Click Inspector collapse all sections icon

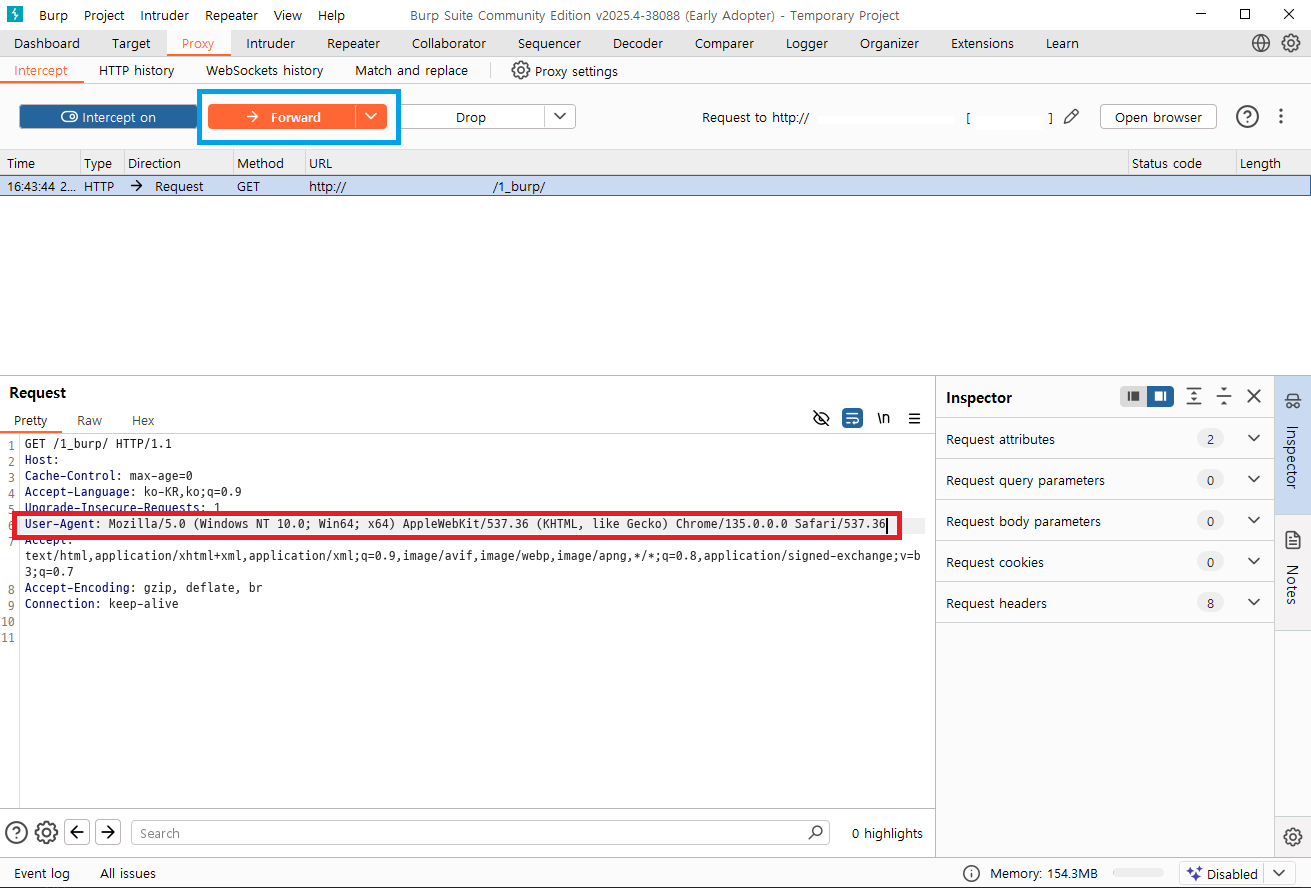1224,397
